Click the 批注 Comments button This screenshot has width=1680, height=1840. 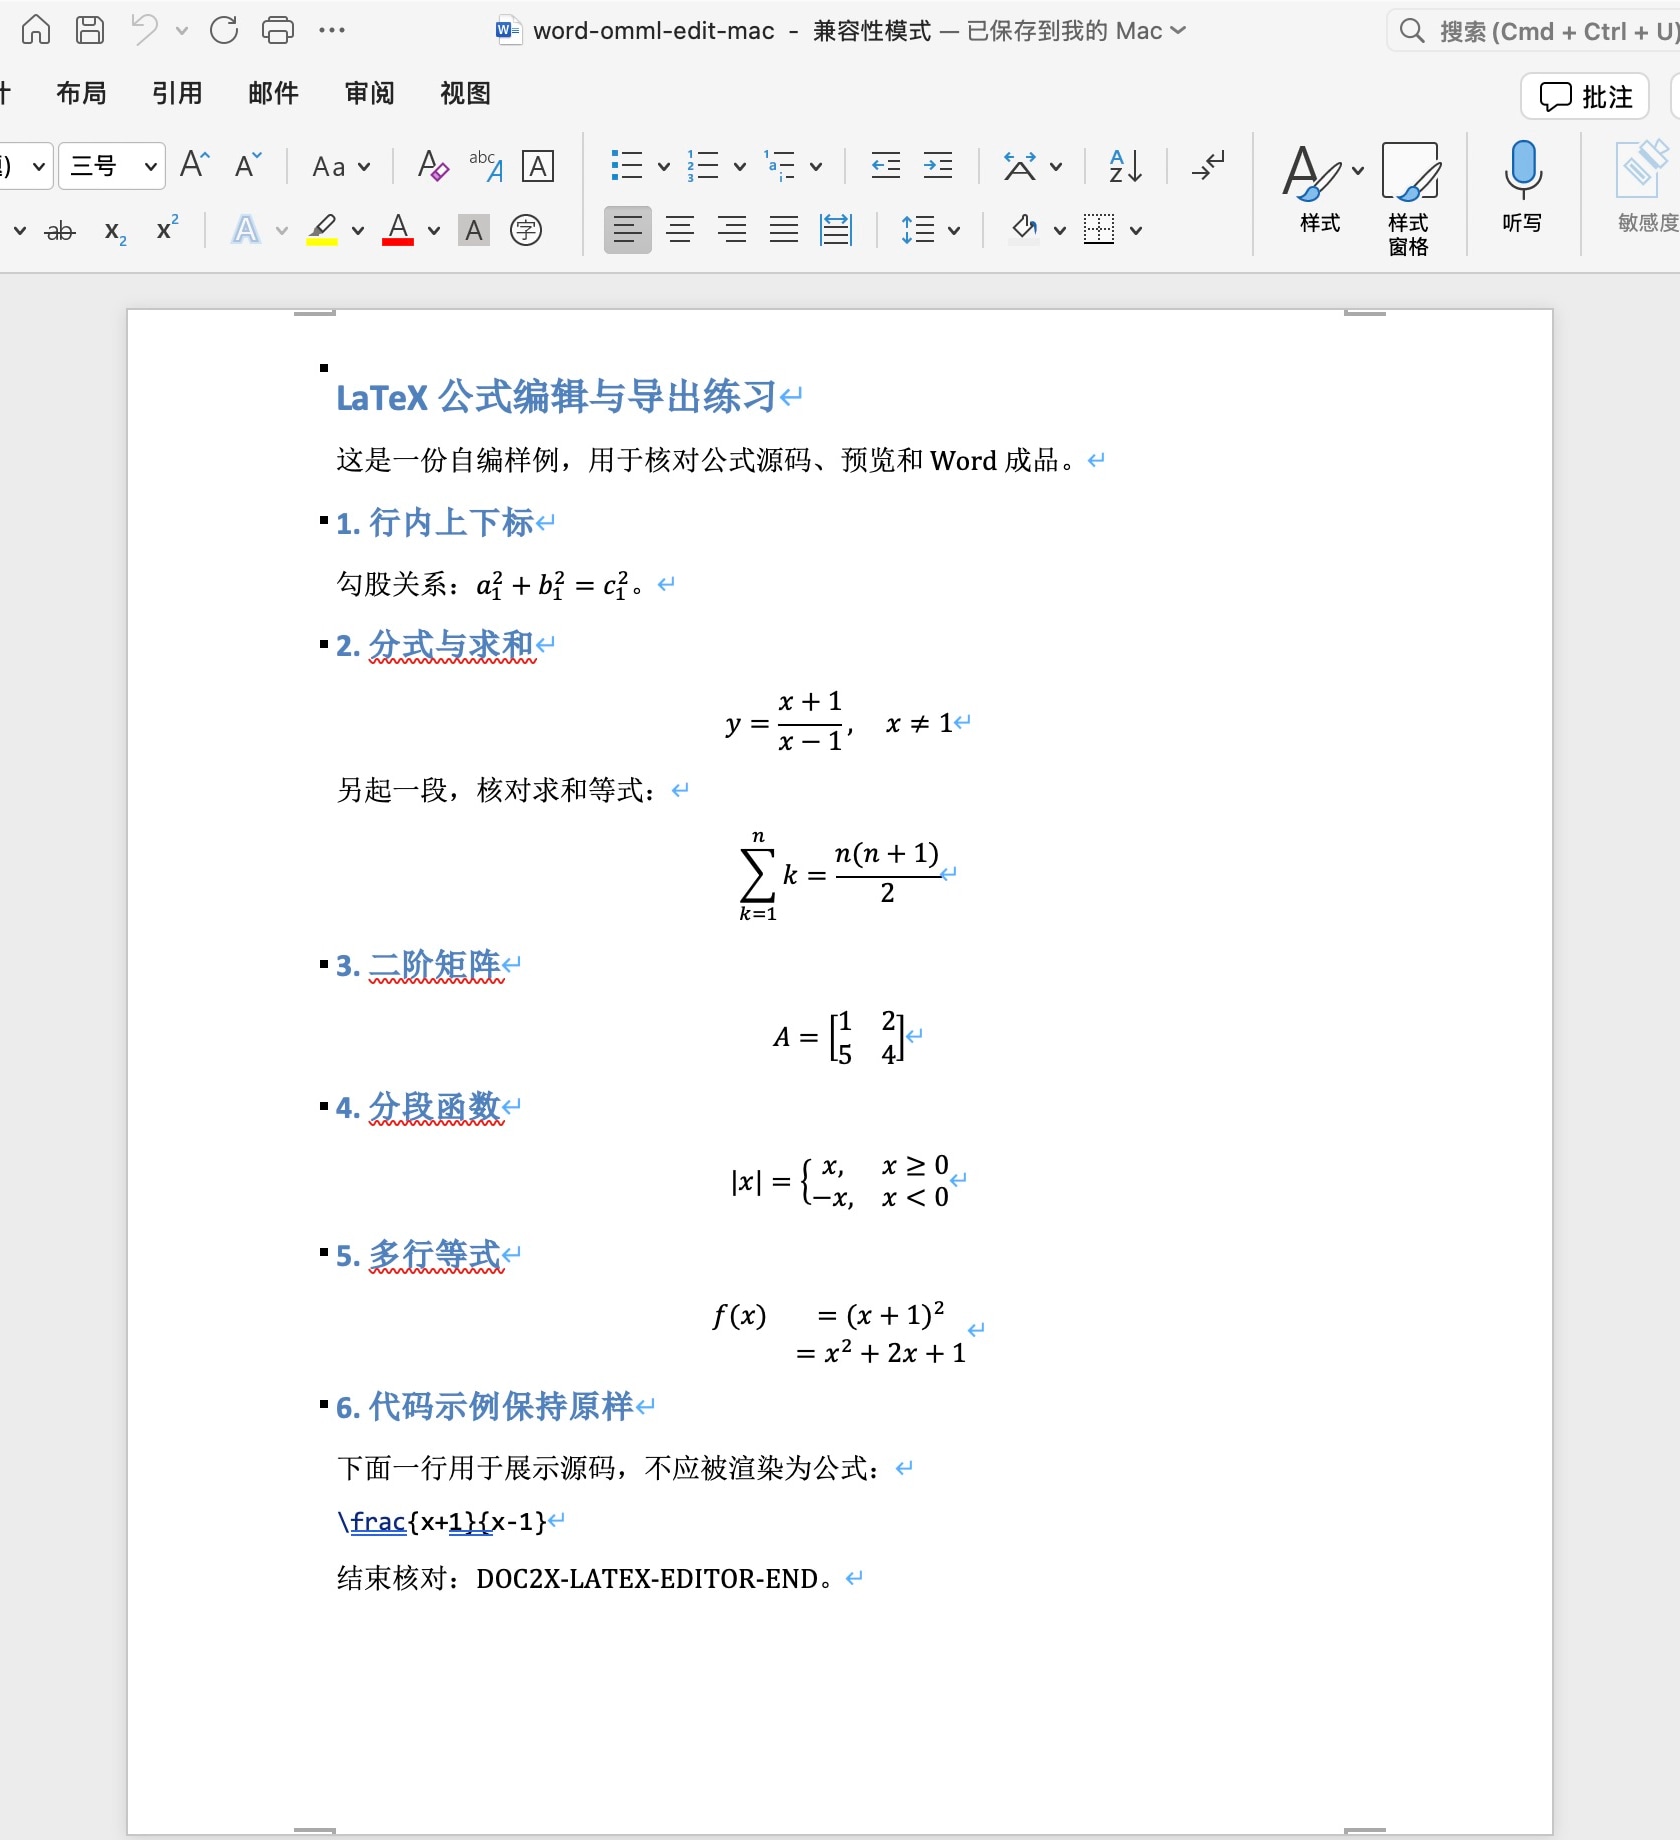(x=1585, y=96)
